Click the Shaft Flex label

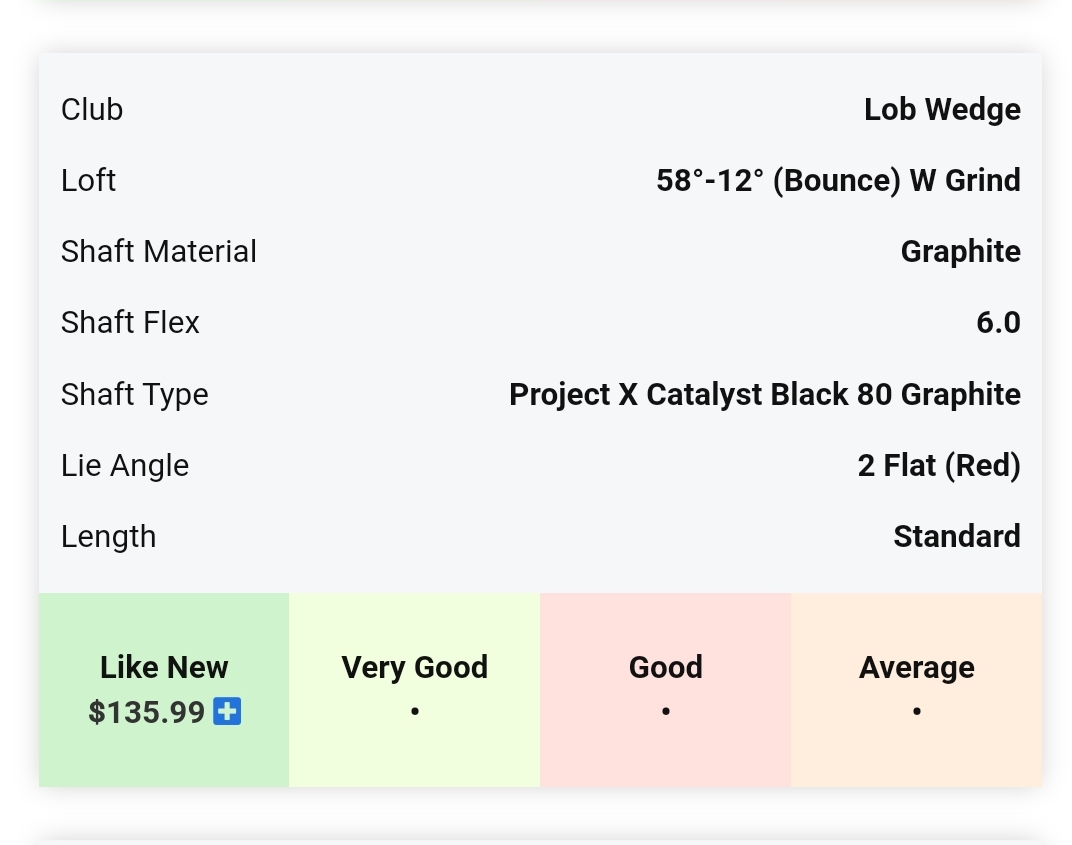[130, 322]
